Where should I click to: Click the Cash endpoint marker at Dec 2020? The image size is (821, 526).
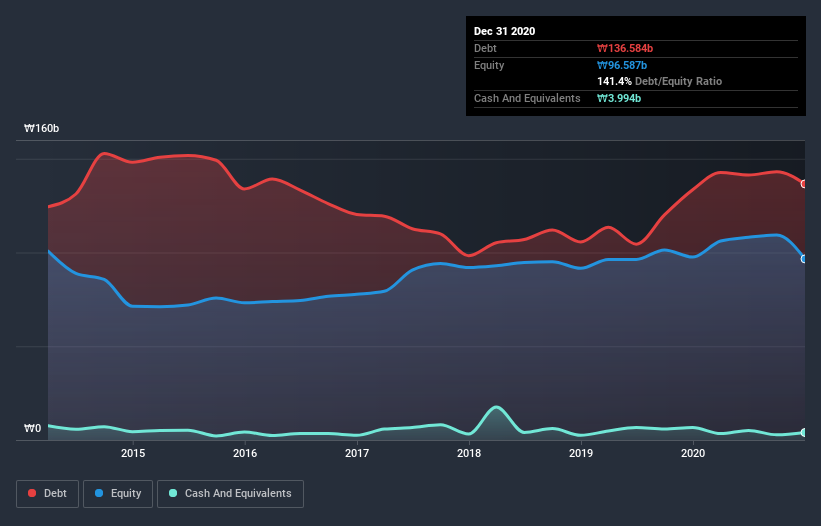click(x=804, y=432)
